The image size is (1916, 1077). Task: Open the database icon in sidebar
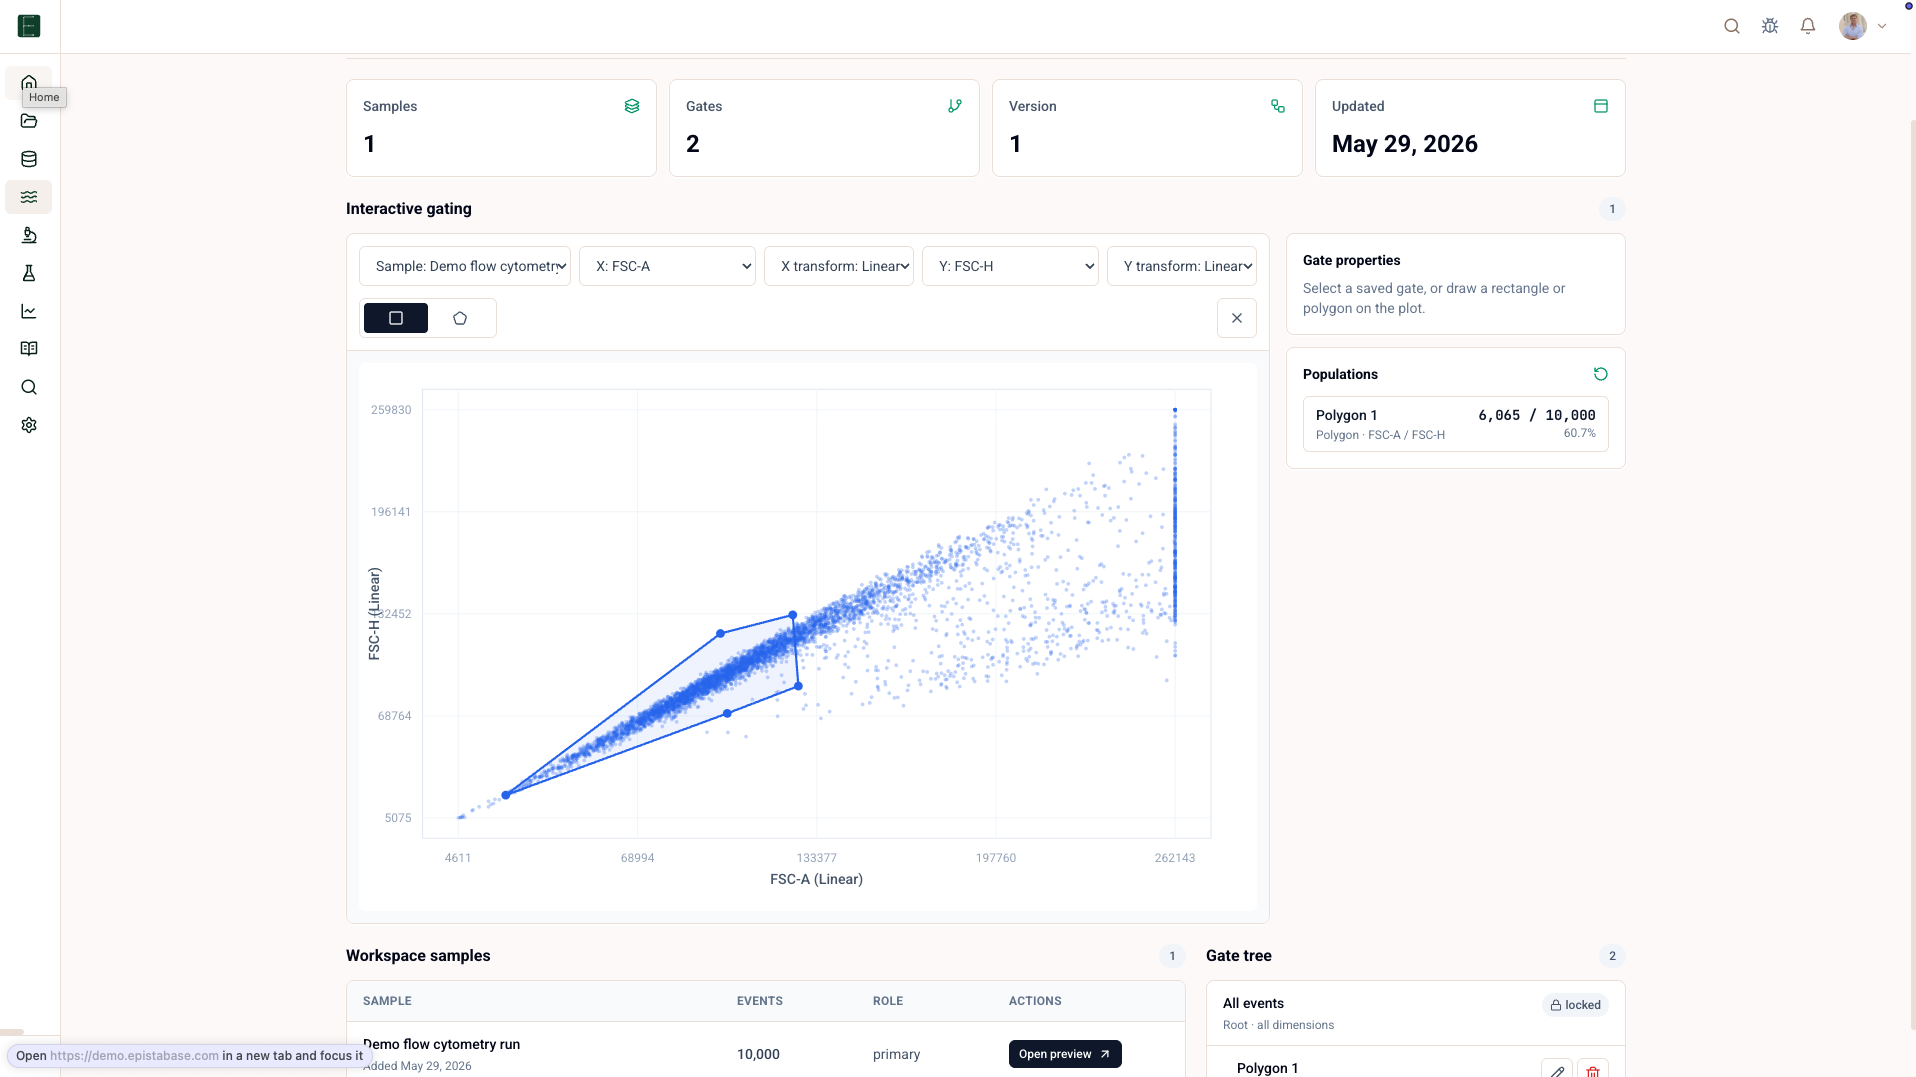29,159
